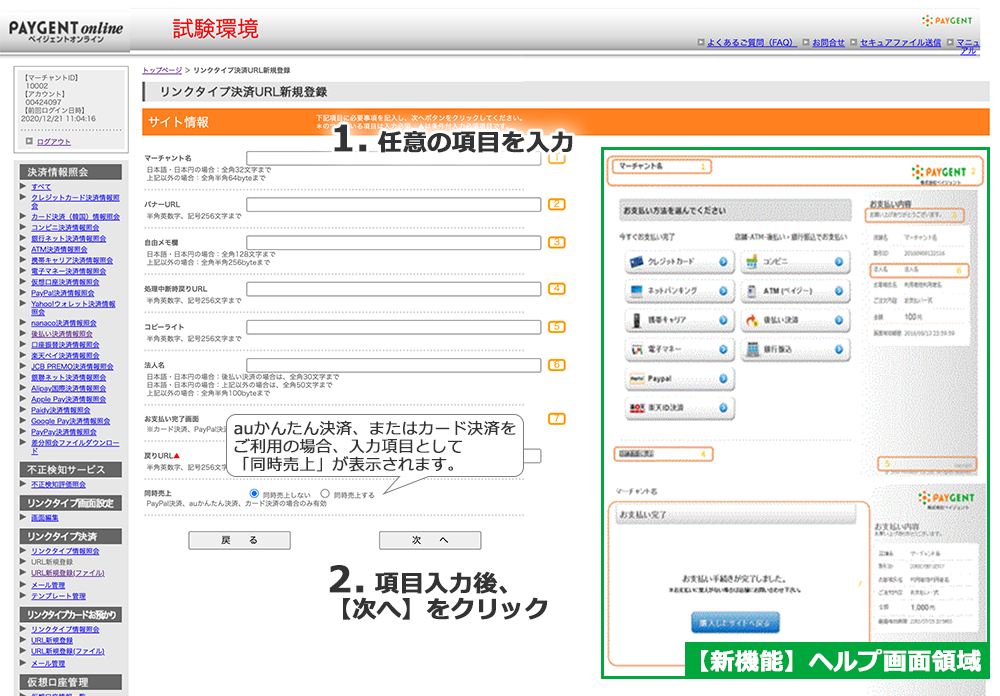1000x696 pixels.
Task: Open PayPal決済情報照会 link
Action: tap(62, 293)
